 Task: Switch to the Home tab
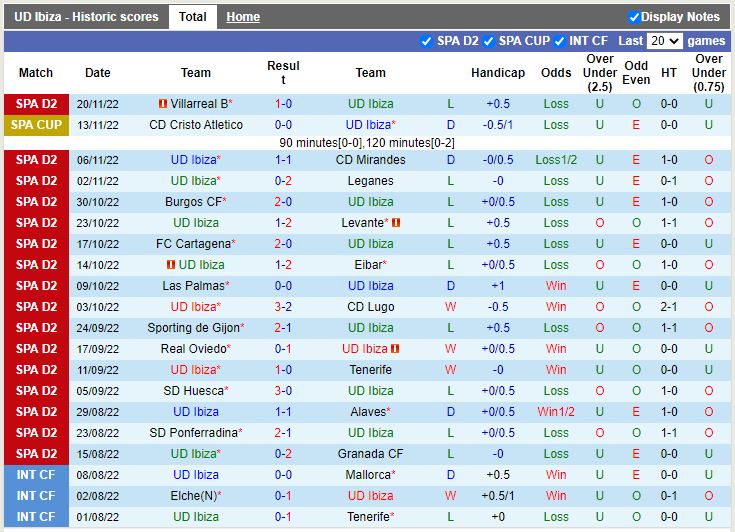pyautogui.click(x=243, y=17)
